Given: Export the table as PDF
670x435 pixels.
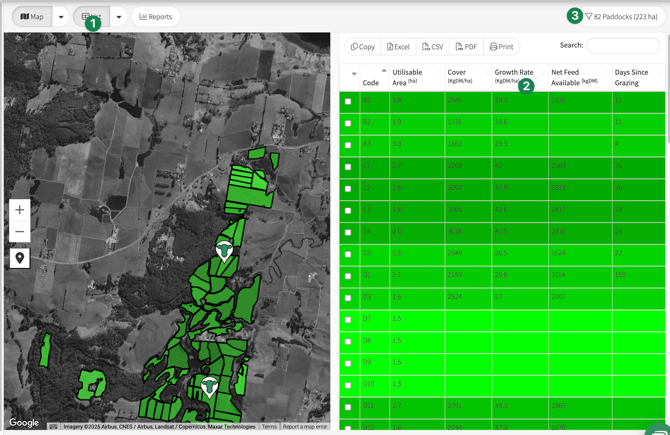Looking at the screenshot, I should point(466,47).
